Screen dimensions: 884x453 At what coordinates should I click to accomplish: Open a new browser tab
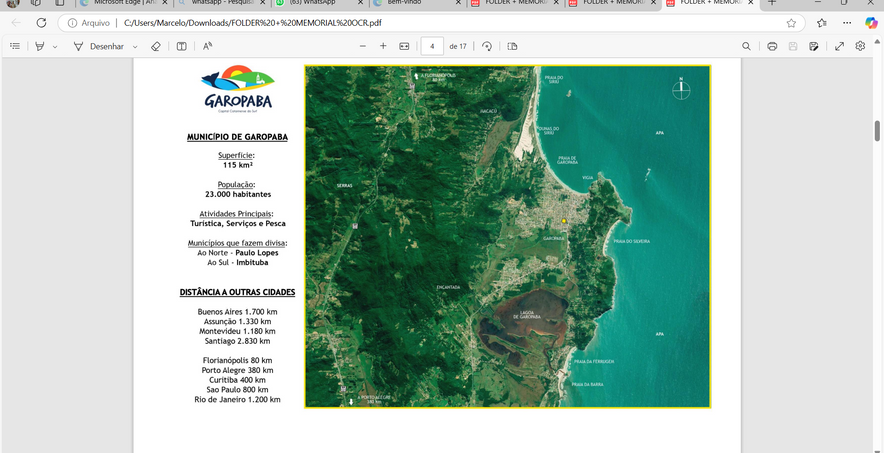772,3
